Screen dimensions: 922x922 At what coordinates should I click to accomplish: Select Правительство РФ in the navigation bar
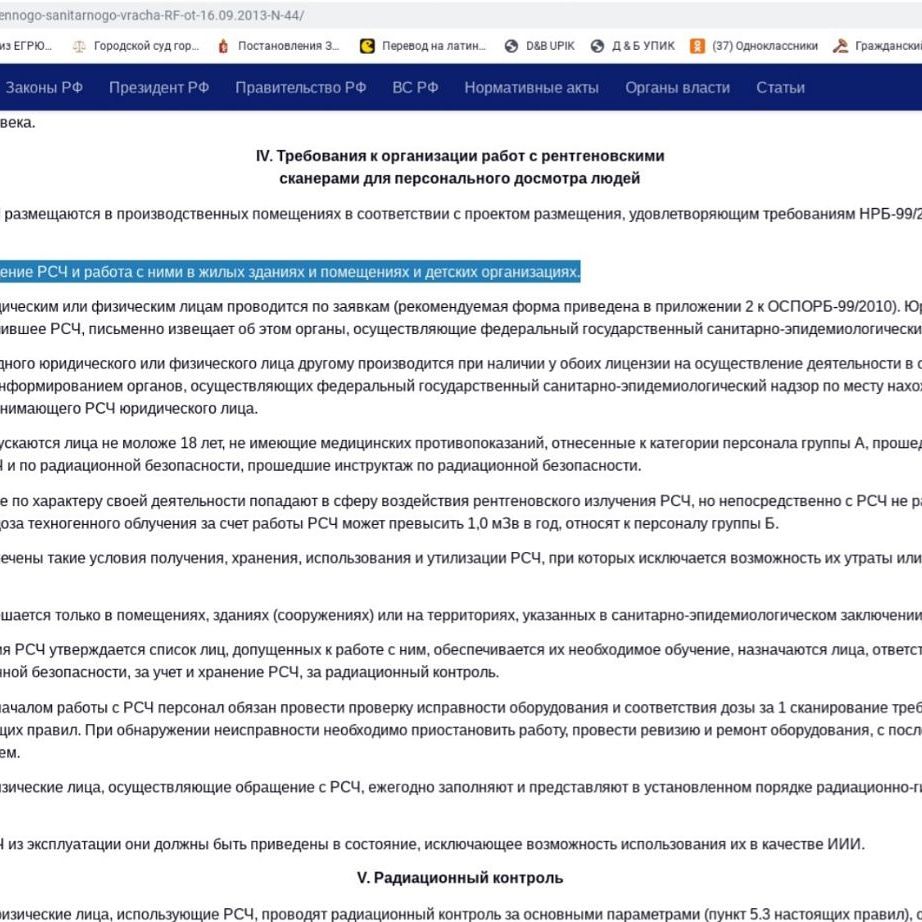[x=300, y=88]
